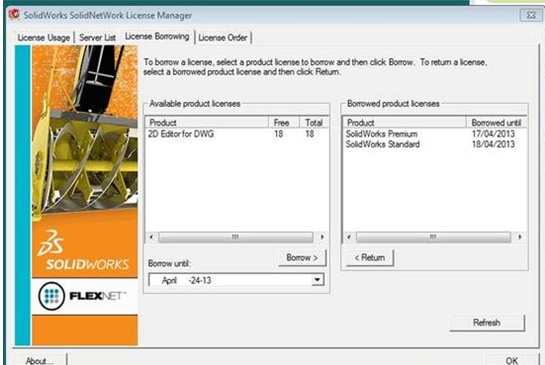Select borrowed SolidWorks Premium license
Screen dimensions: 545x365
point(434,134)
